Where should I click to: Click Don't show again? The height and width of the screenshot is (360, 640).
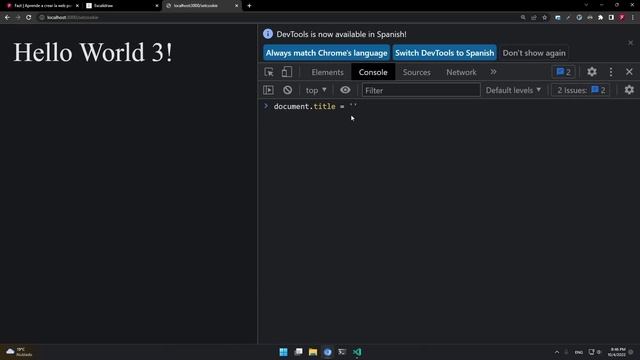[533, 53]
